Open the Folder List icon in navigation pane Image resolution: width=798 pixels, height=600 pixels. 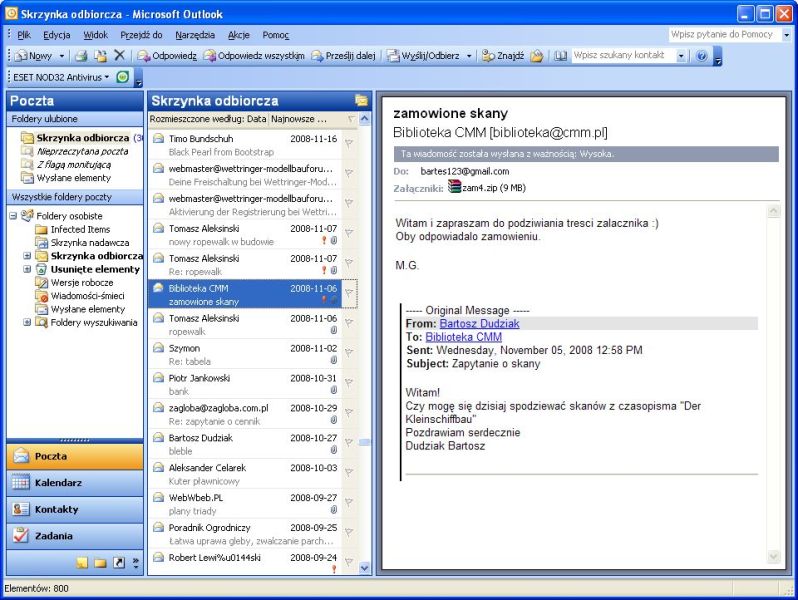point(100,562)
